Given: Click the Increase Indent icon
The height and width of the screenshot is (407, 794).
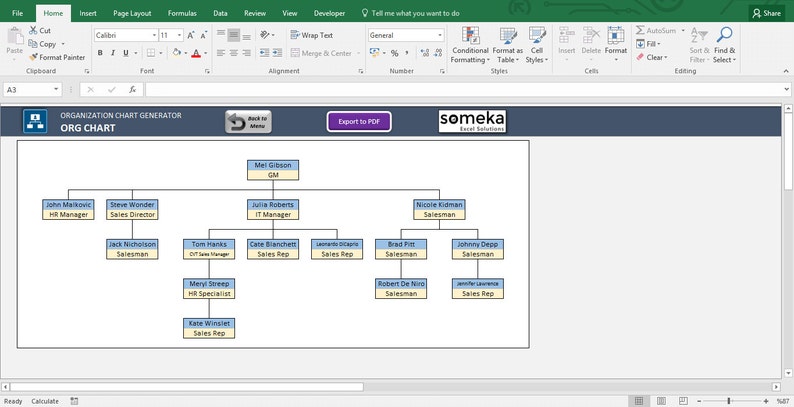Looking at the screenshot, I should point(277,53).
